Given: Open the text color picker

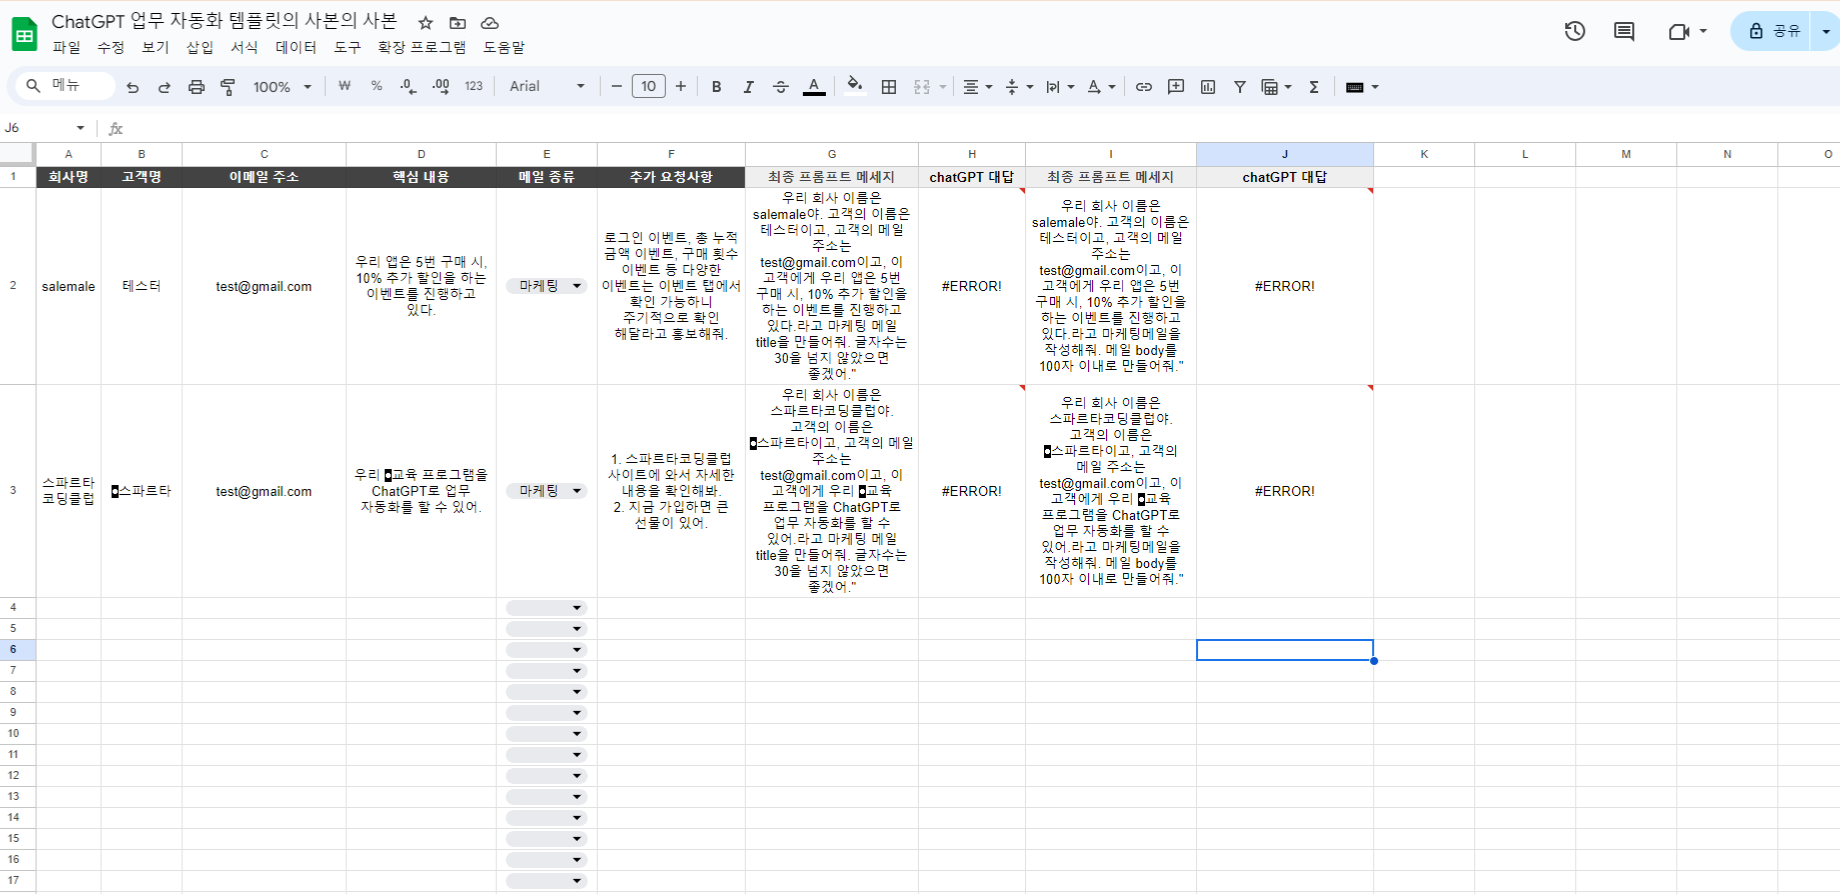Looking at the screenshot, I should [x=814, y=87].
